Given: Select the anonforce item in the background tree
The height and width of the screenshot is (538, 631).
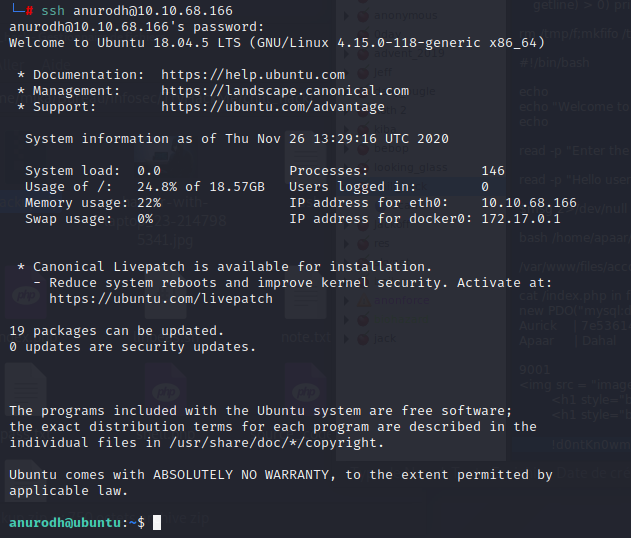Looking at the screenshot, I should click(401, 301).
